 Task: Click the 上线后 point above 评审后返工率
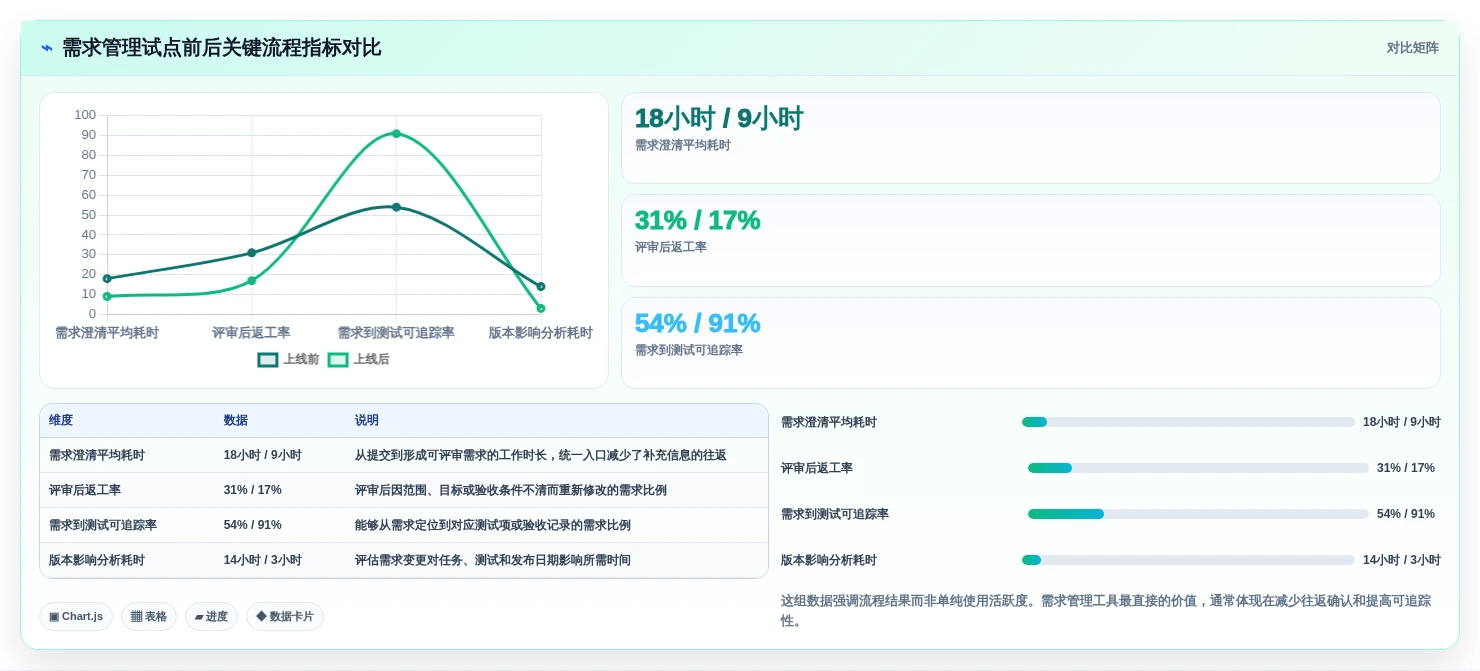coord(252,281)
